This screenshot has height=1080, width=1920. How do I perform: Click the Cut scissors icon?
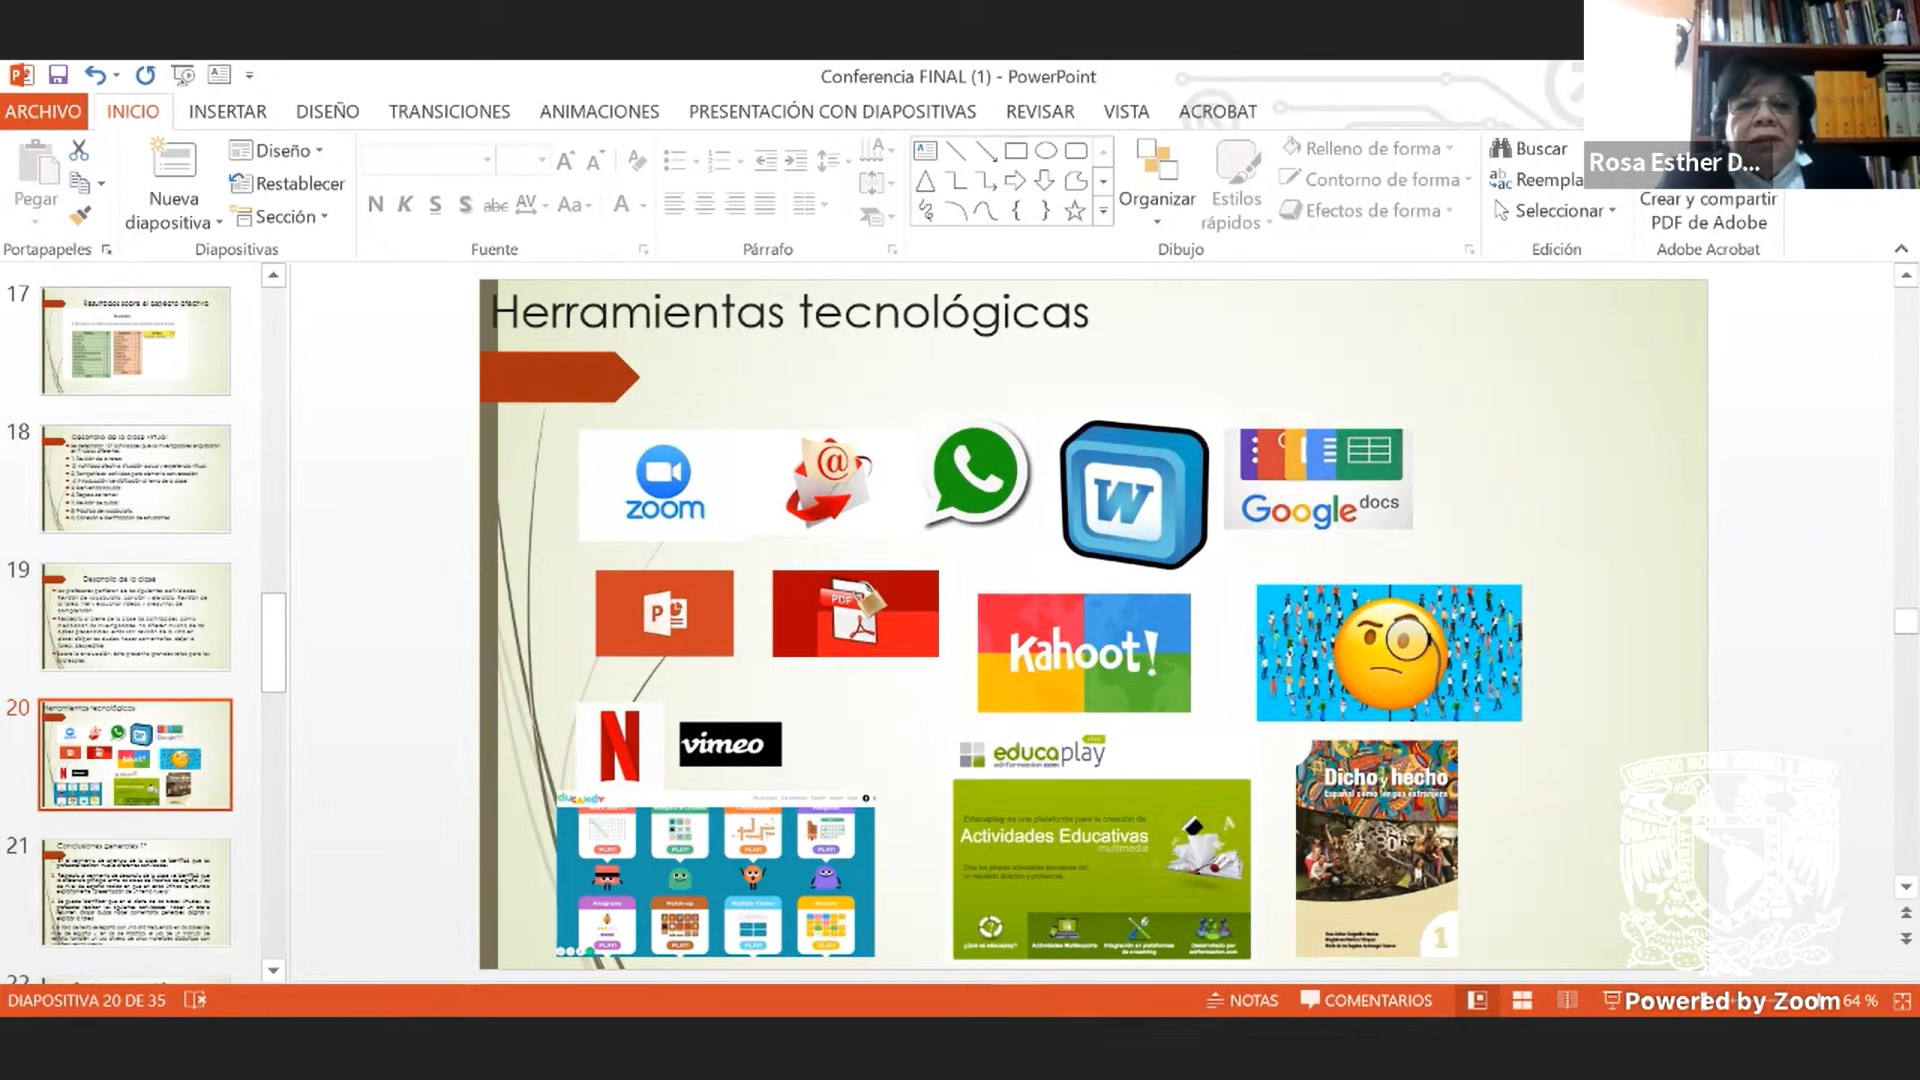pos(79,150)
